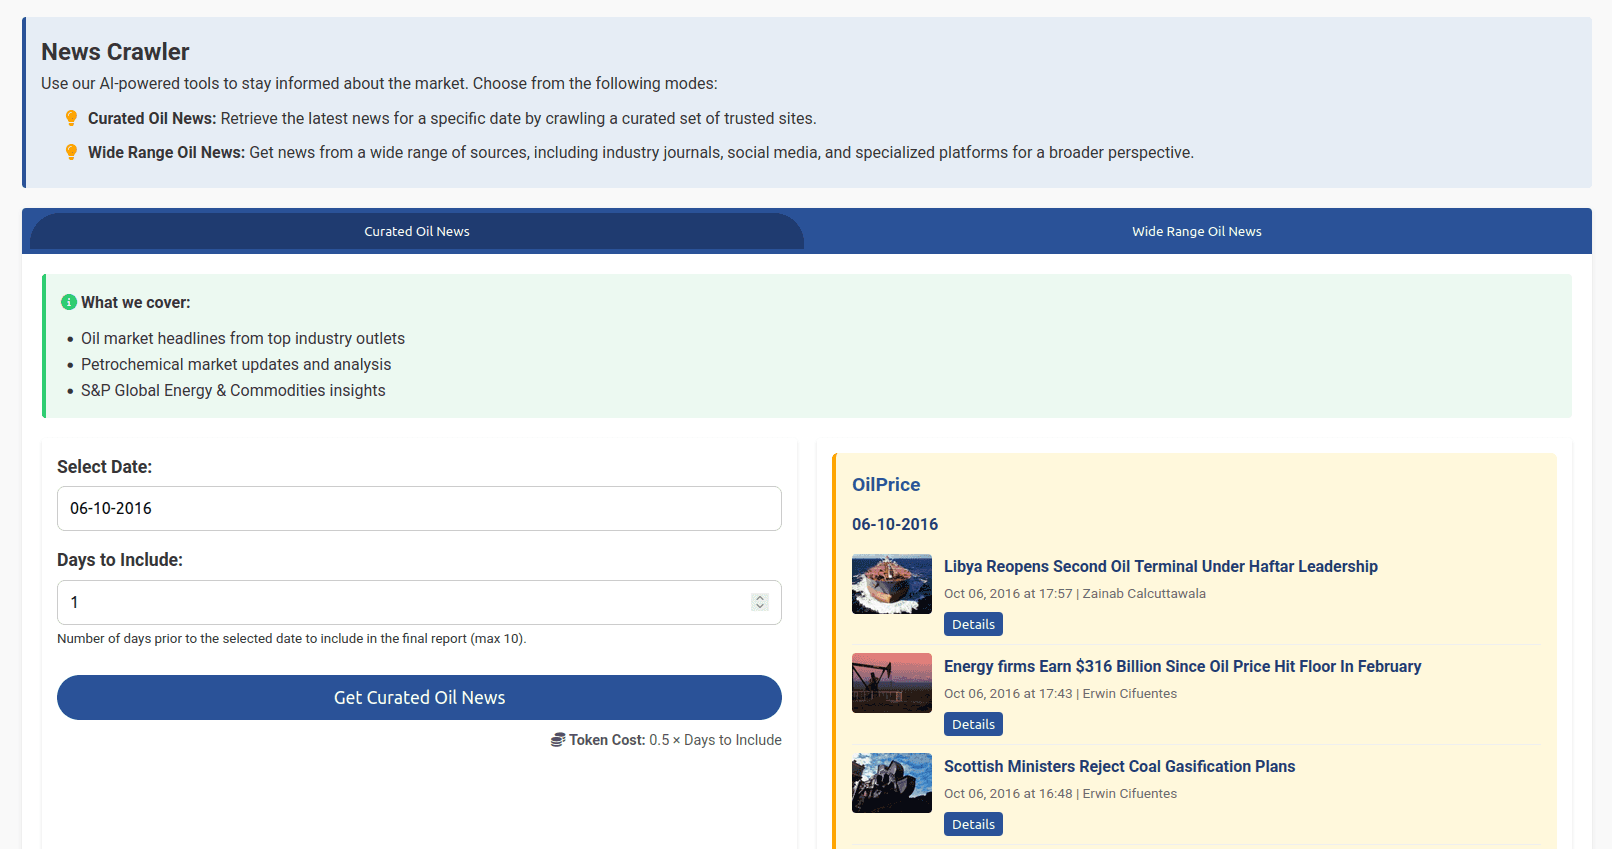Open Details for the Scottish Ministers article
The height and width of the screenshot is (849, 1612).
tap(973, 824)
